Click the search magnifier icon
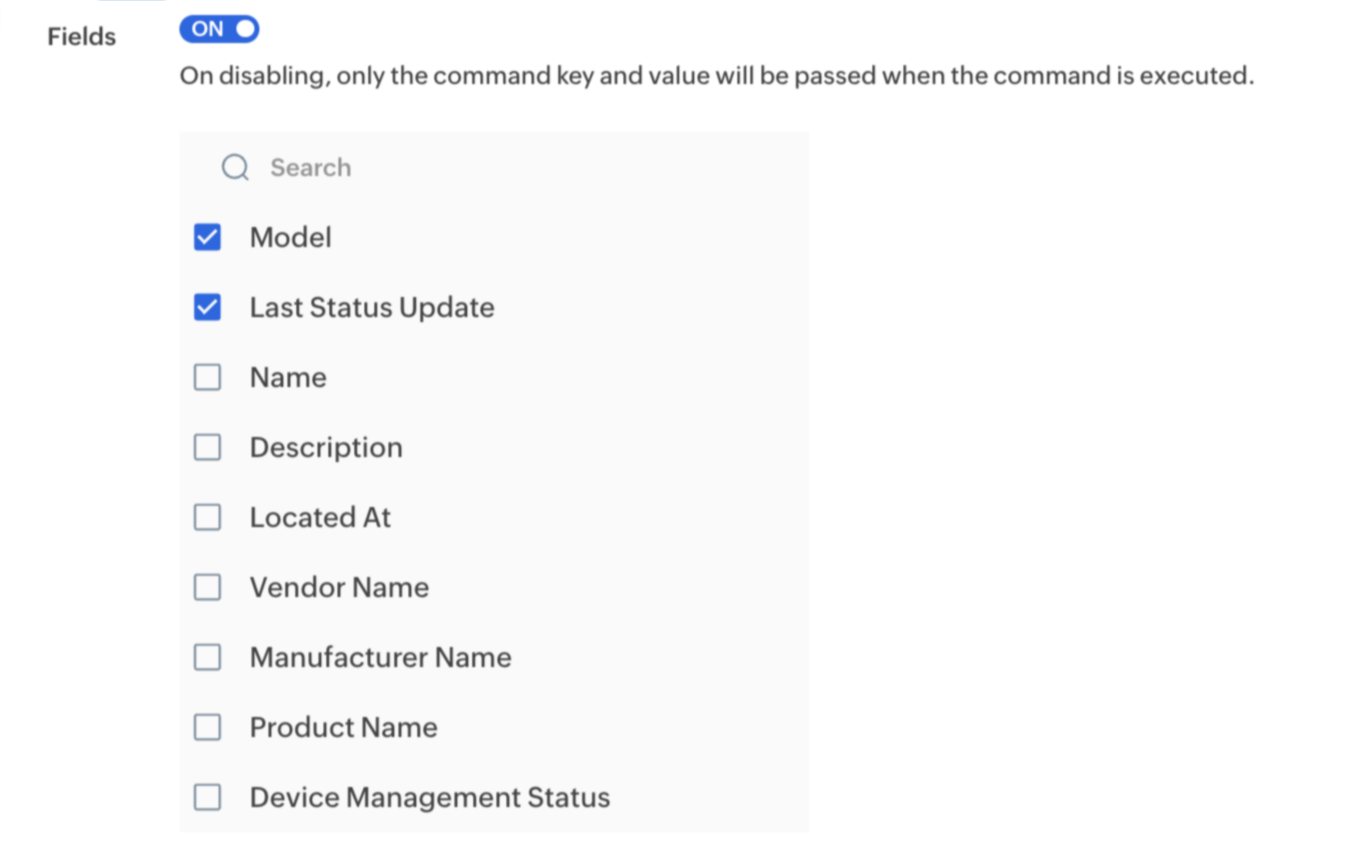 pyautogui.click(x=235, y=167)
